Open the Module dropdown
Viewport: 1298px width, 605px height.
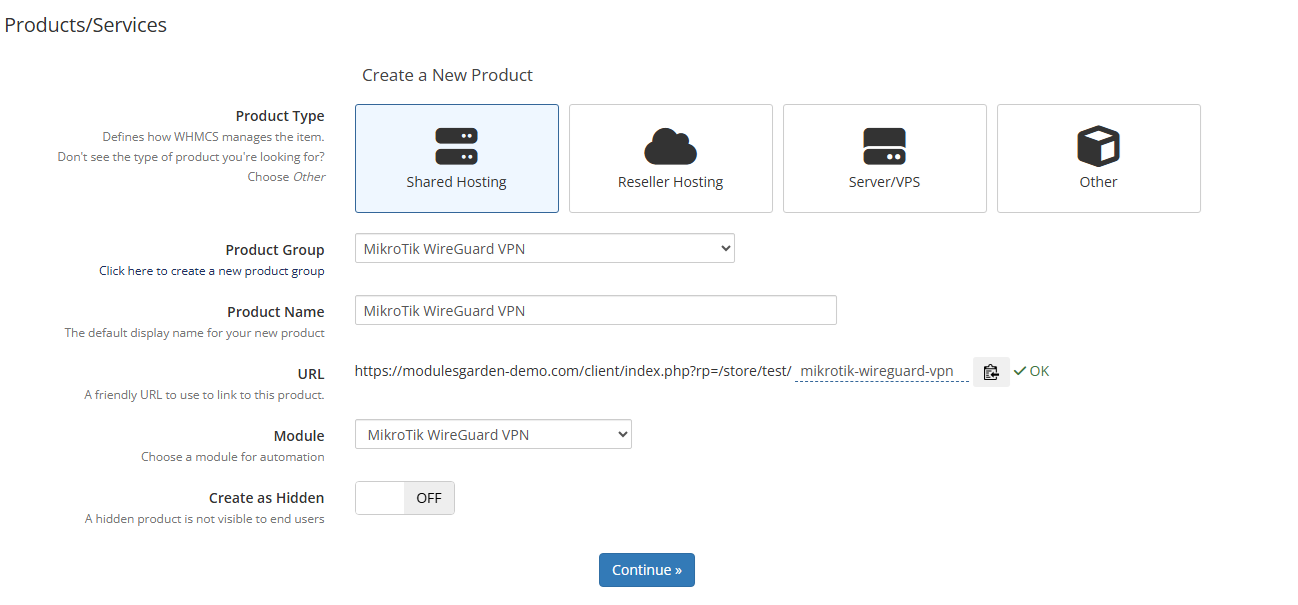(493, 435)
